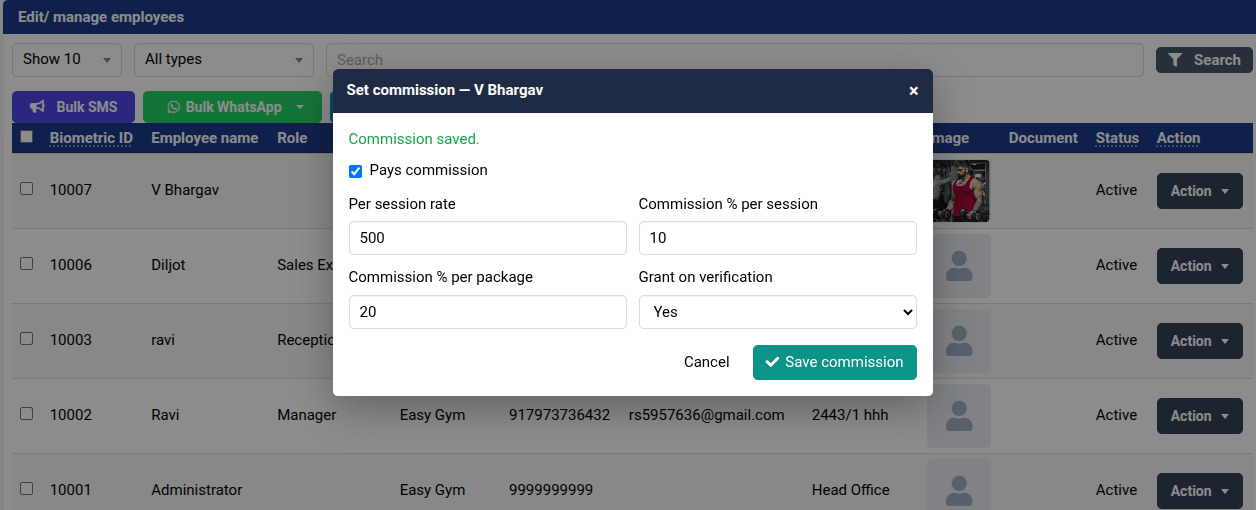This screenshot has width=1256, height=510.
Task: Click the Commission saved message
Action: [x=414, y=139]
